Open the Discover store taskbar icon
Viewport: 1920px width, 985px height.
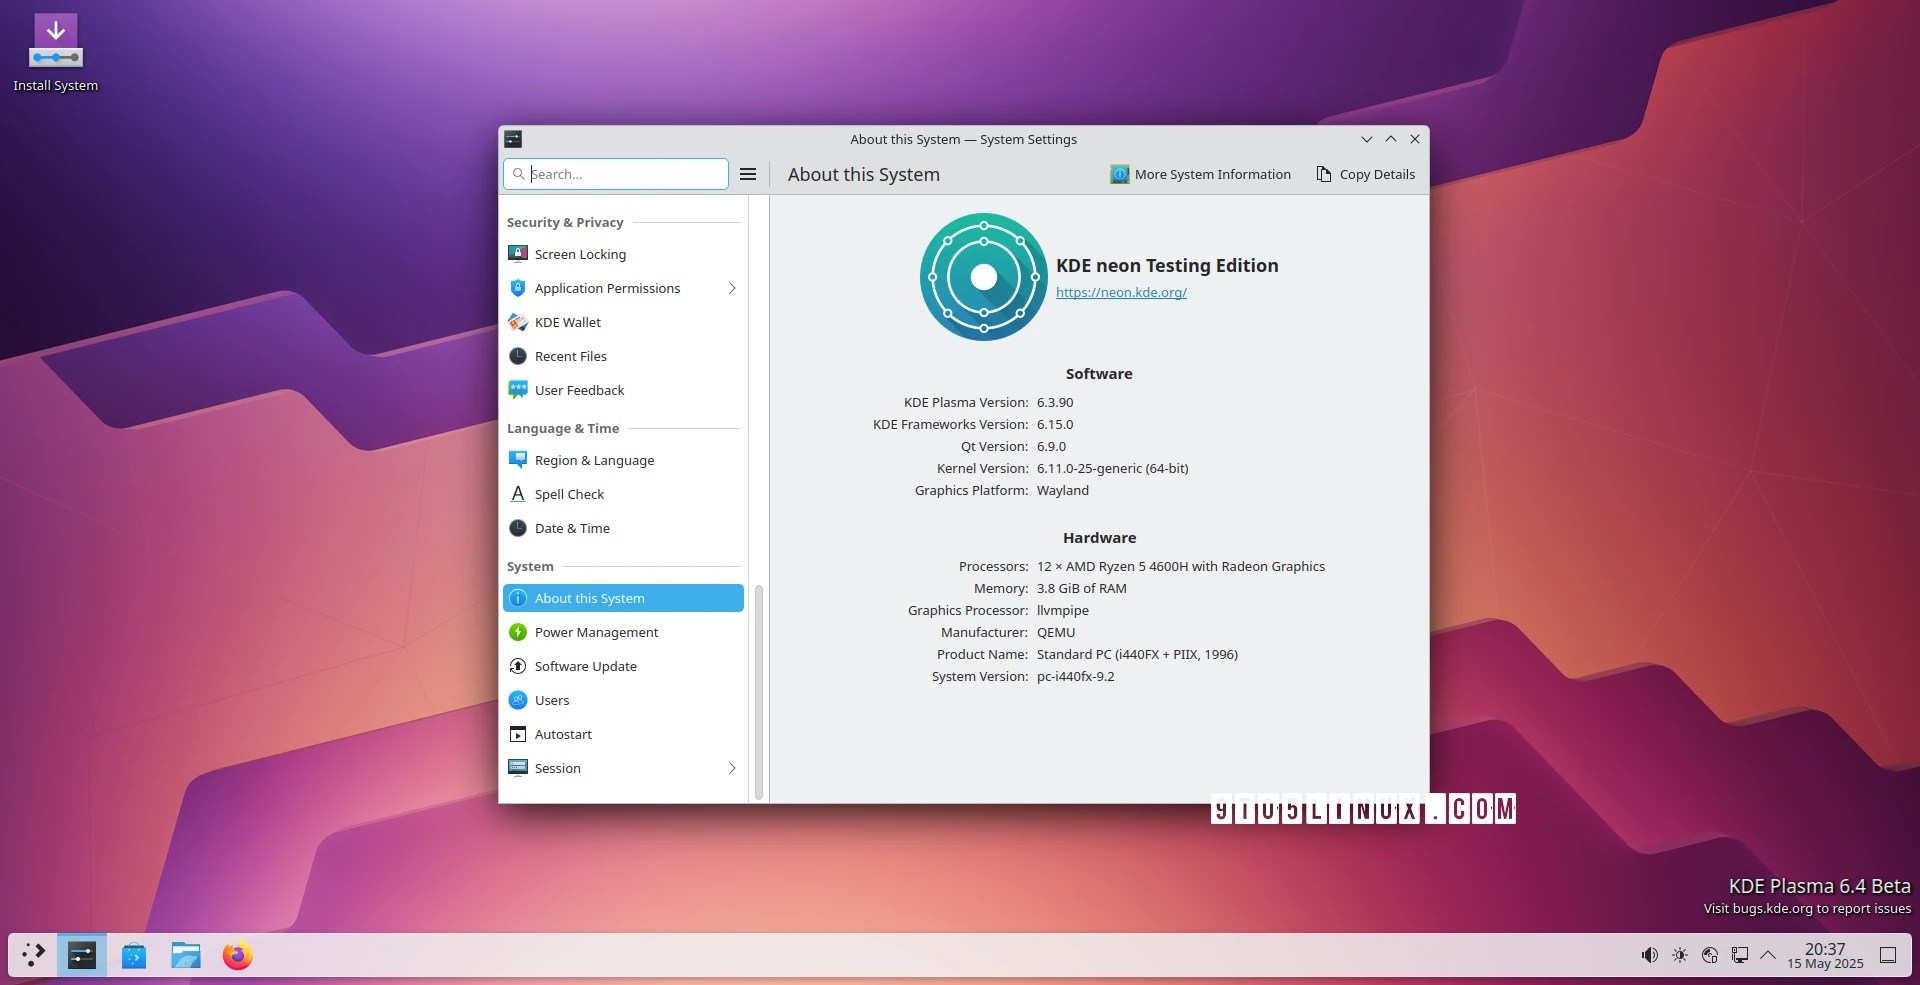pos(134,956)
